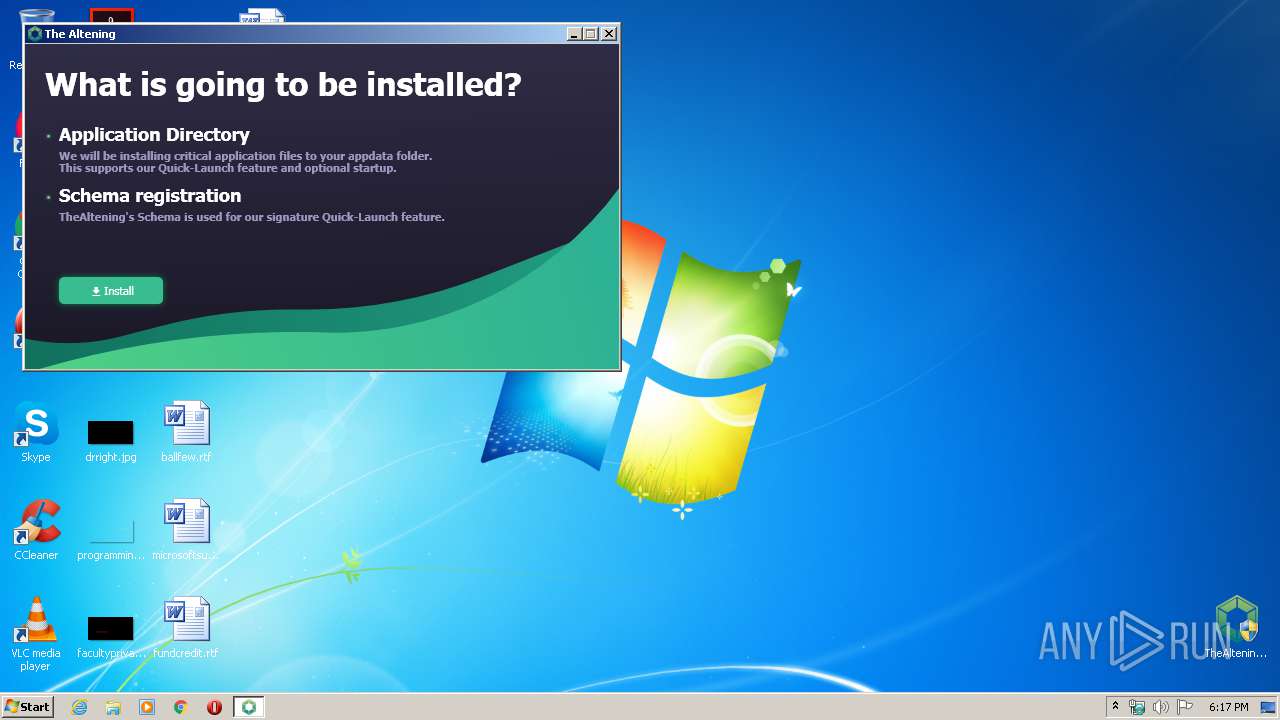Screen dimensions: 1280x720
Task: Select the fundcredit.rtf document icon
Action: [186, 628]
